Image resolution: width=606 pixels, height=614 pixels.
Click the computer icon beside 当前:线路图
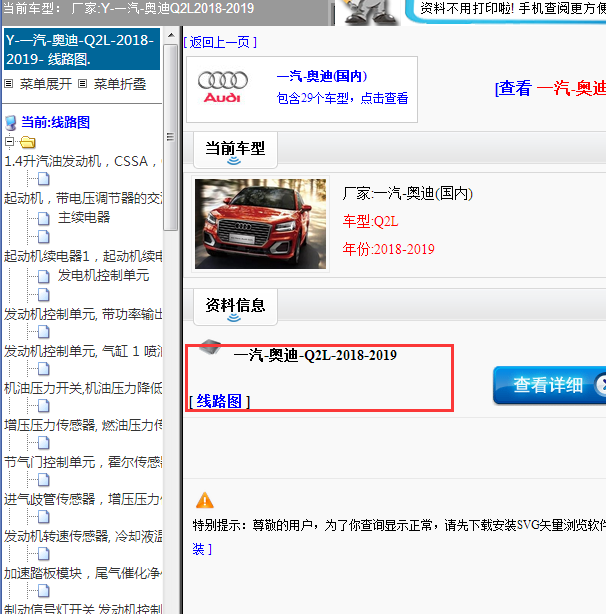pyautogui.click(x=11, y=123)
